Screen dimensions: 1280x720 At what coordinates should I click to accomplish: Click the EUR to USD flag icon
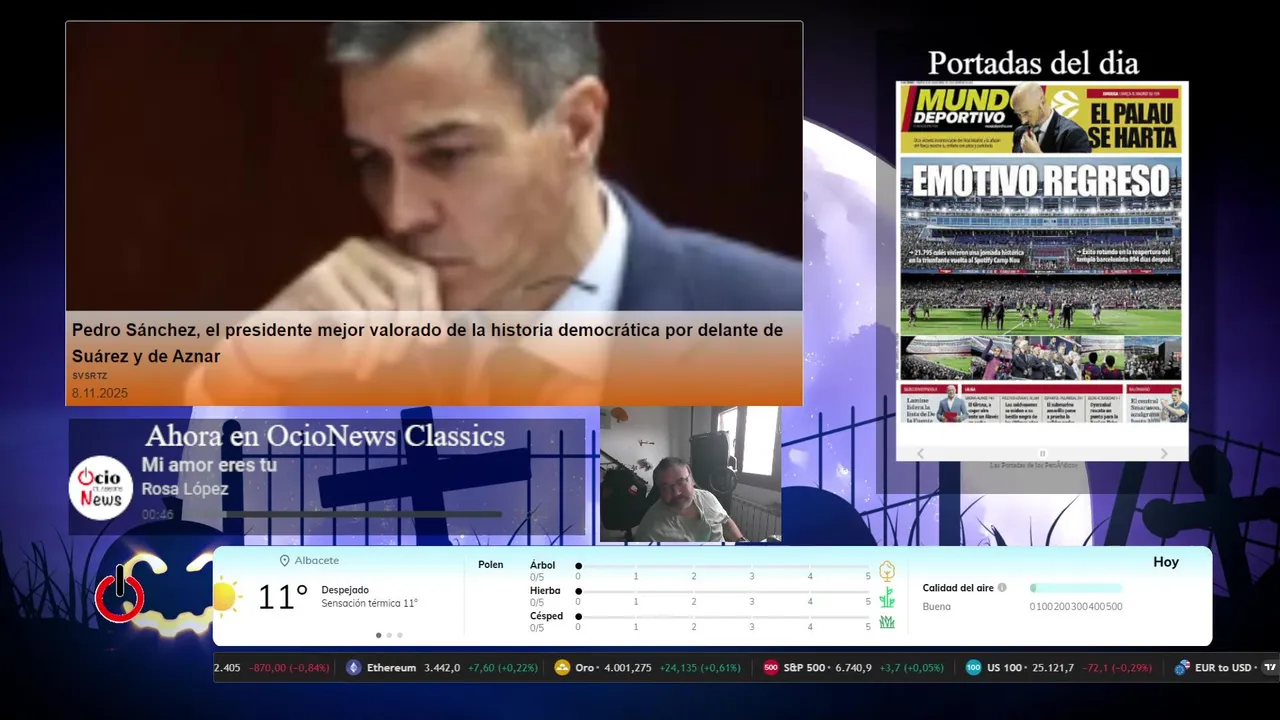pos(1182,668)
